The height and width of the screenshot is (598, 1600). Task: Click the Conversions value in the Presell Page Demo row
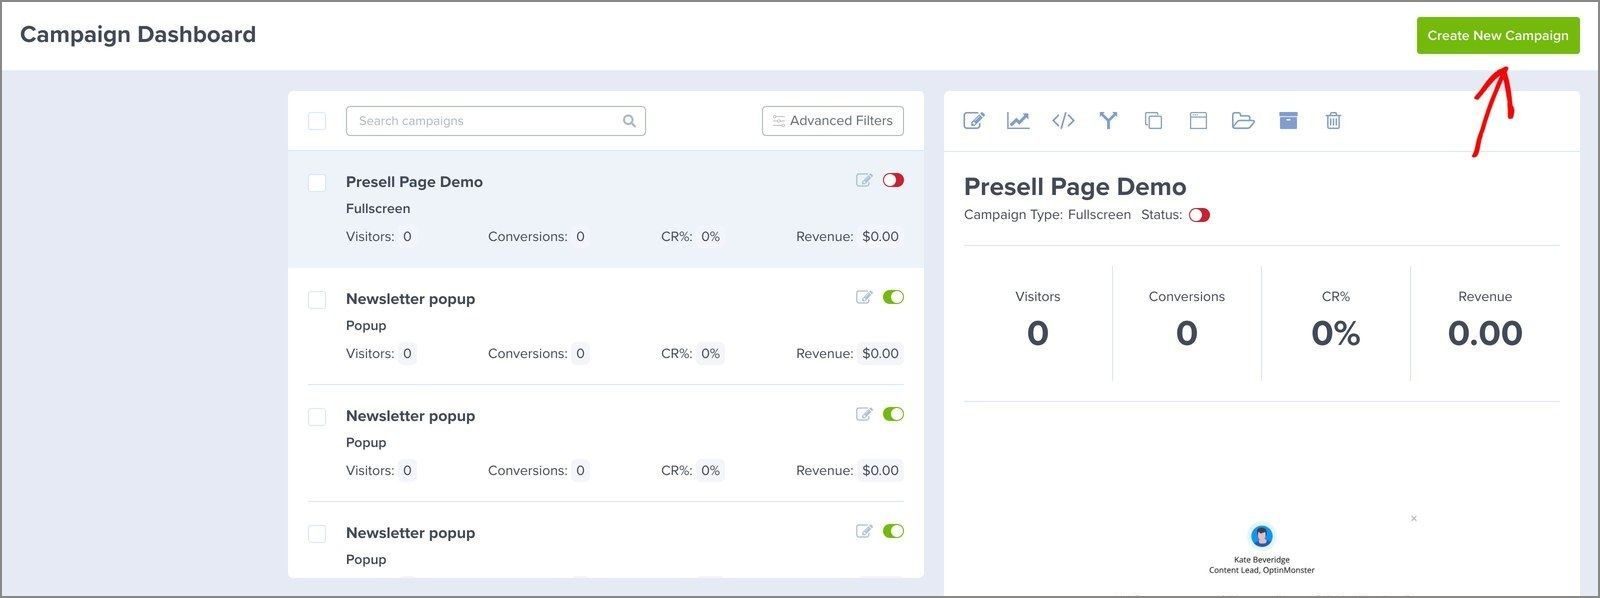[580, 237]
